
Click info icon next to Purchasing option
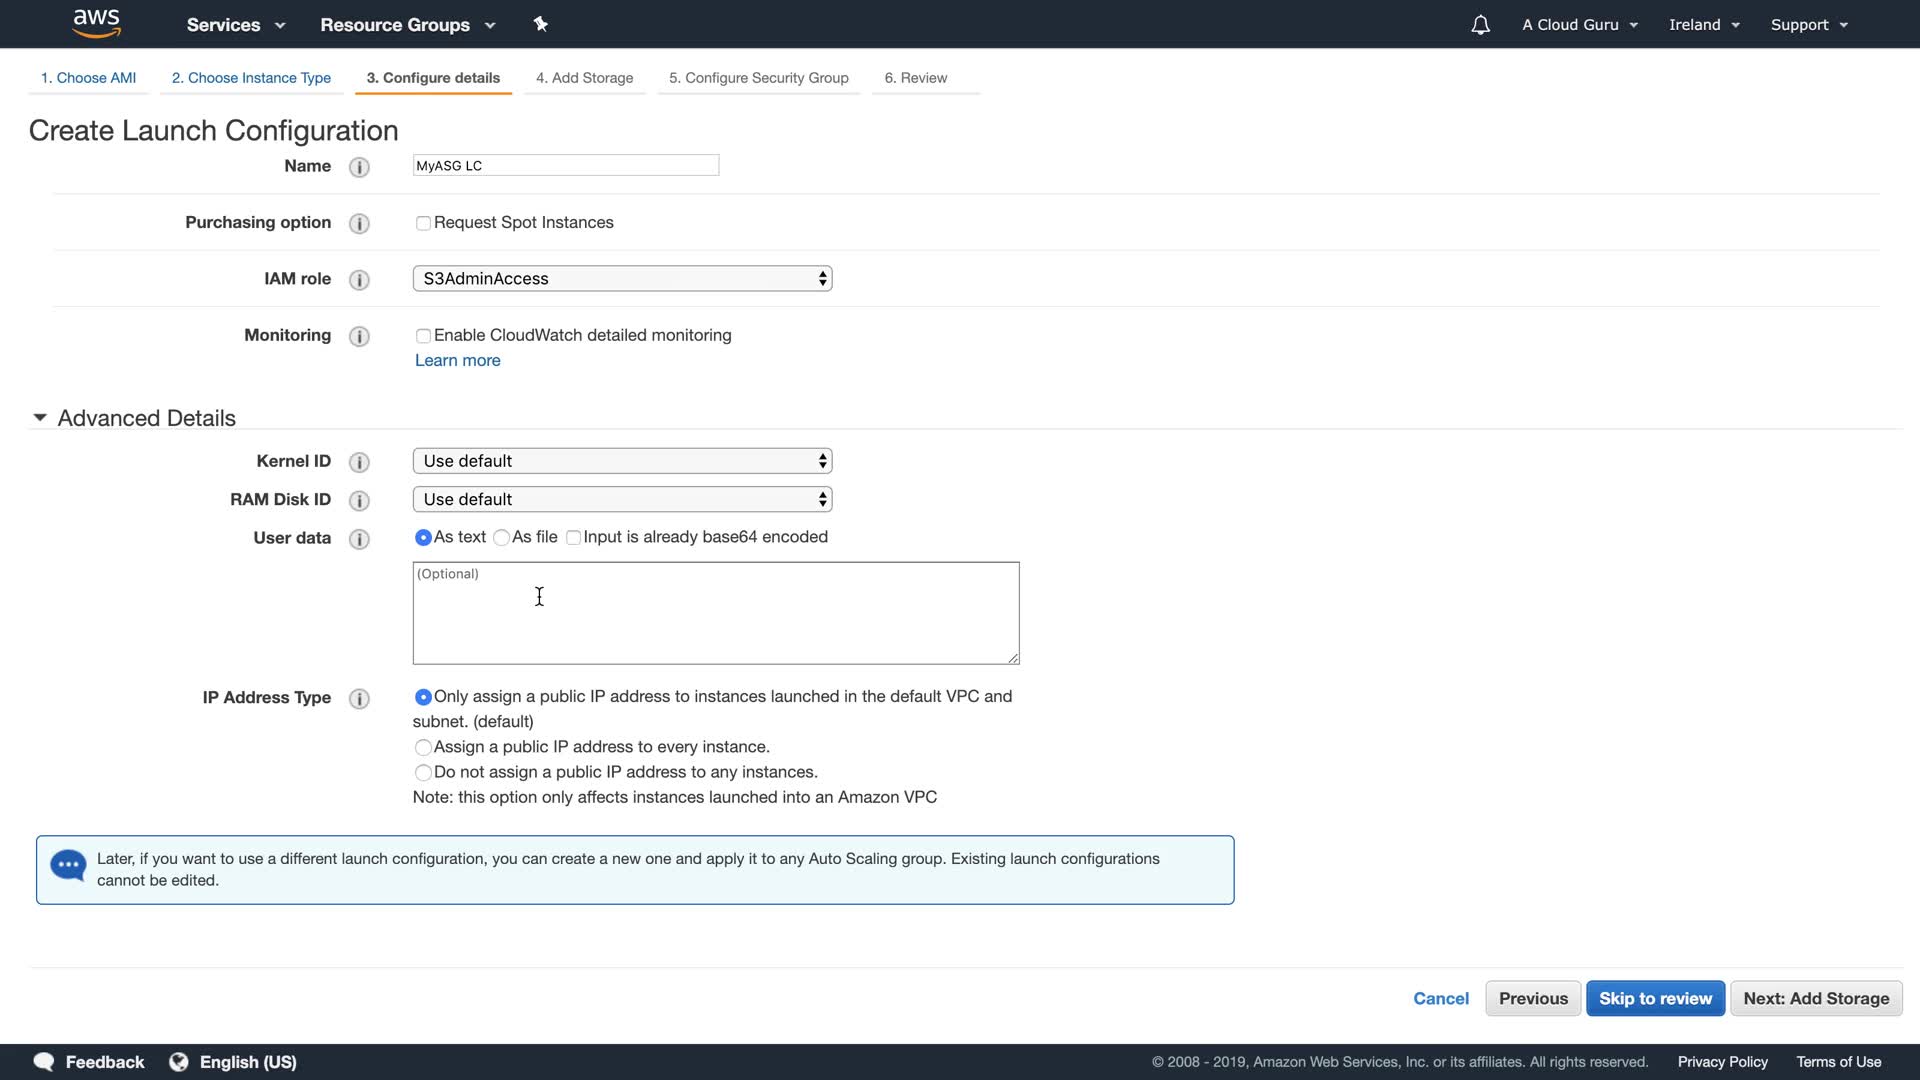pyautogui.click(x=359, y=223)
